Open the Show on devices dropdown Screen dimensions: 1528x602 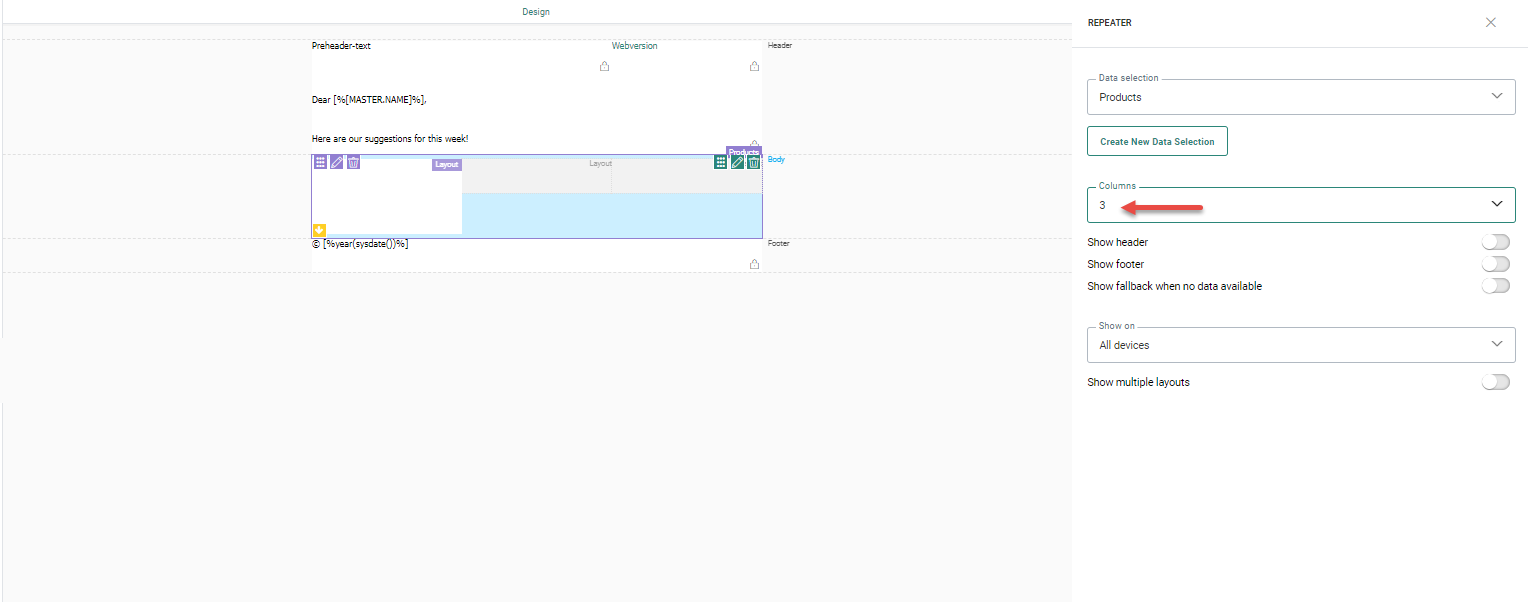coord(1301,345)
